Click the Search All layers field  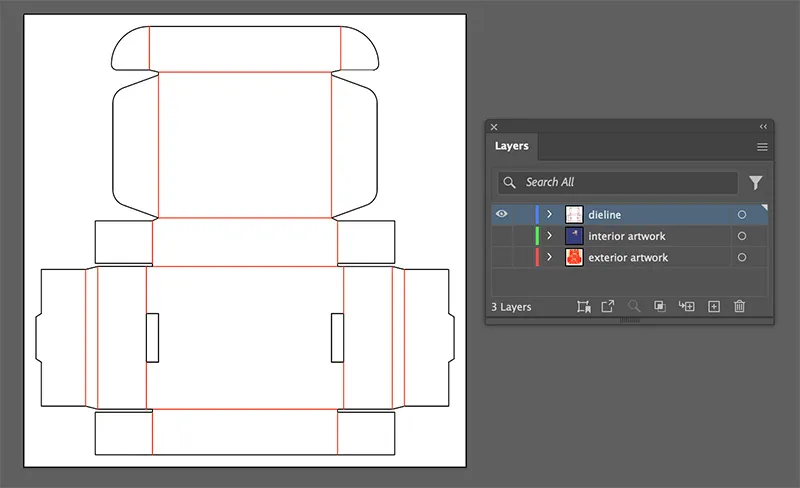628,183
